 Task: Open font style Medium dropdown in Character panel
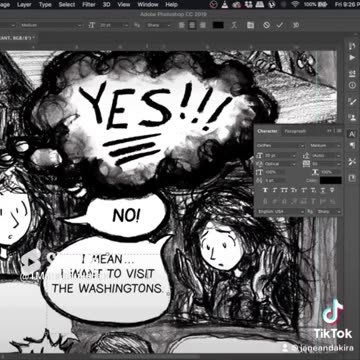(325, 146)
